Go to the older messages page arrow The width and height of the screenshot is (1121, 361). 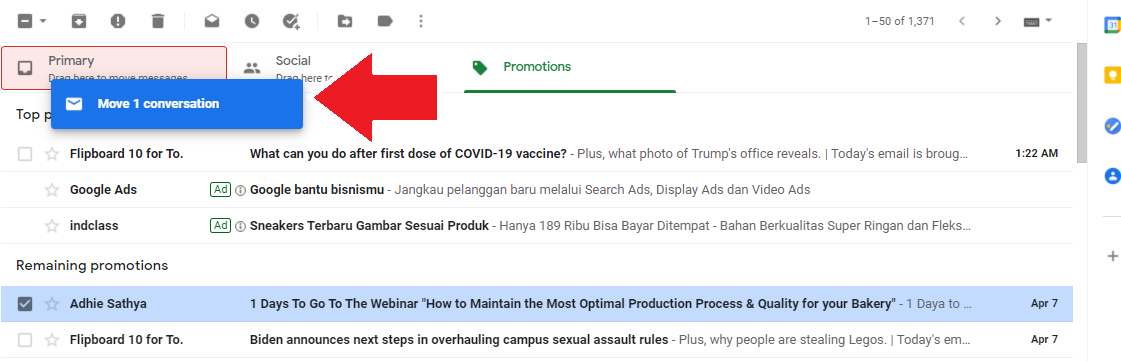998,21
